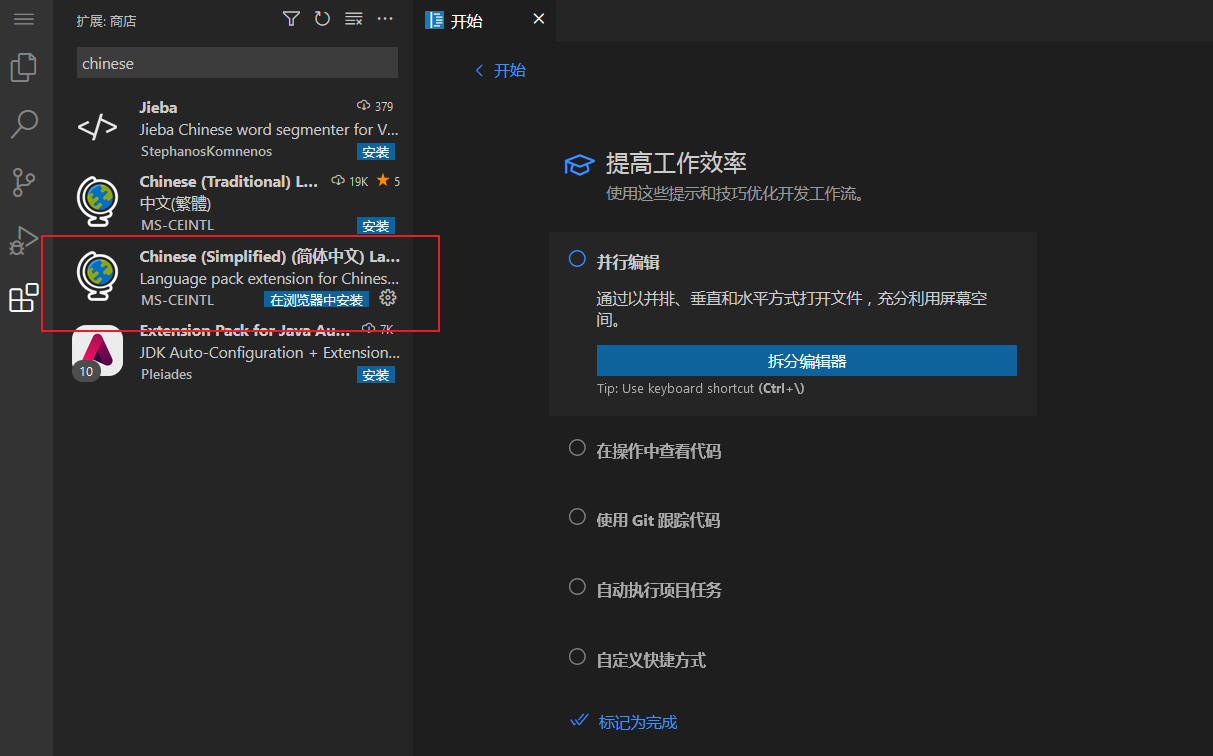1213x756 pixels.
Task: Click the Chinese (Simplified) globe icon
Action: click(x=98, y=275)
